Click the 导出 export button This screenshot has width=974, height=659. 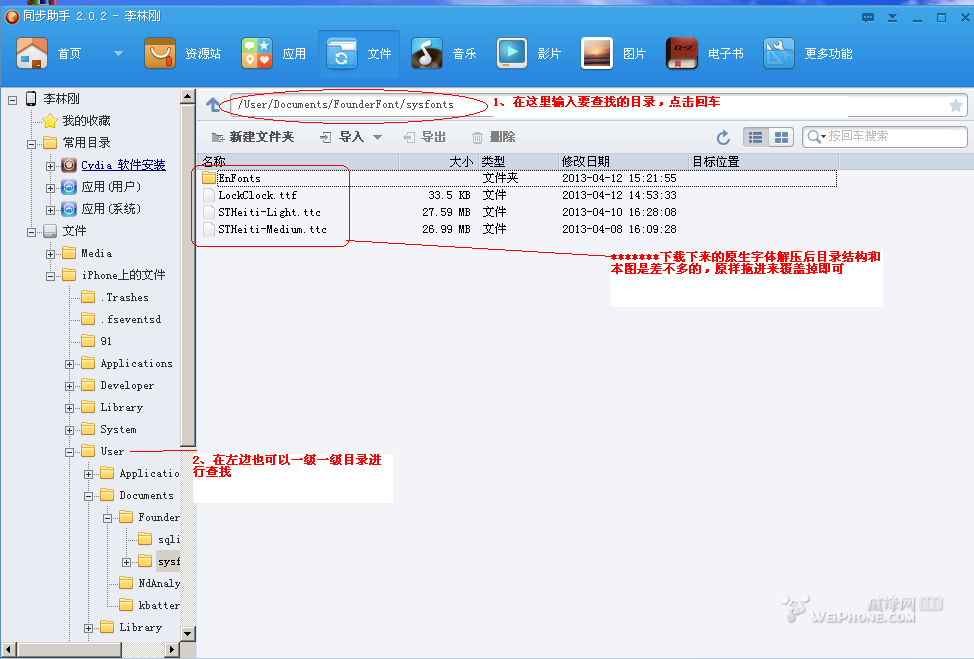[x=424, y=137]
